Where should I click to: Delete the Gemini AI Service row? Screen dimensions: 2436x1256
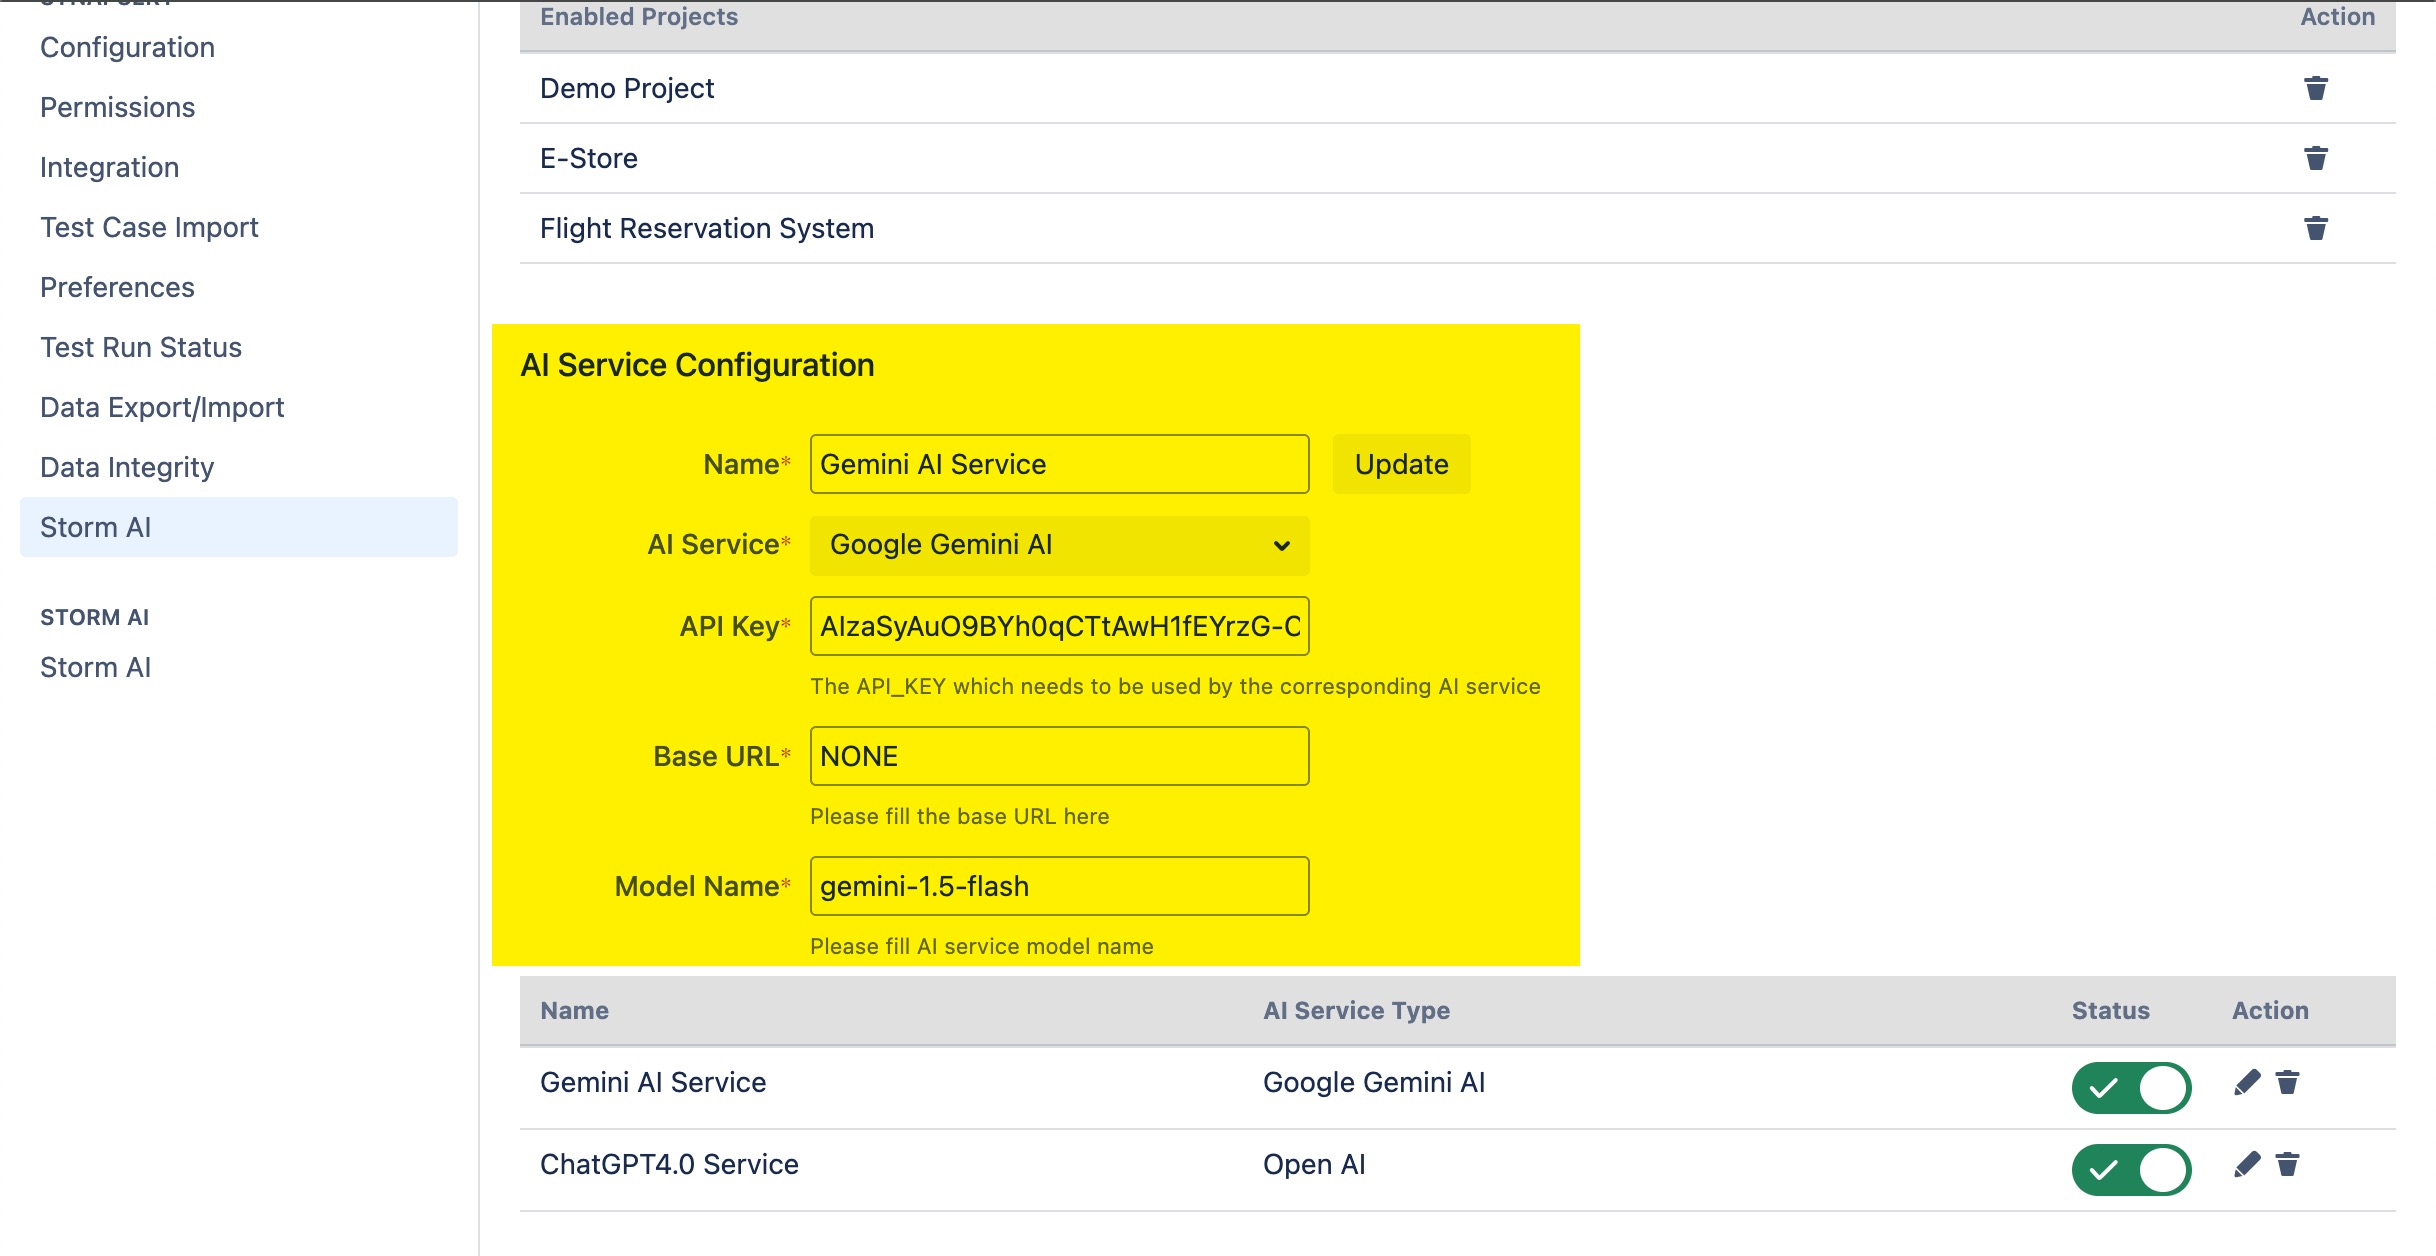(x=2287, y=1083)
